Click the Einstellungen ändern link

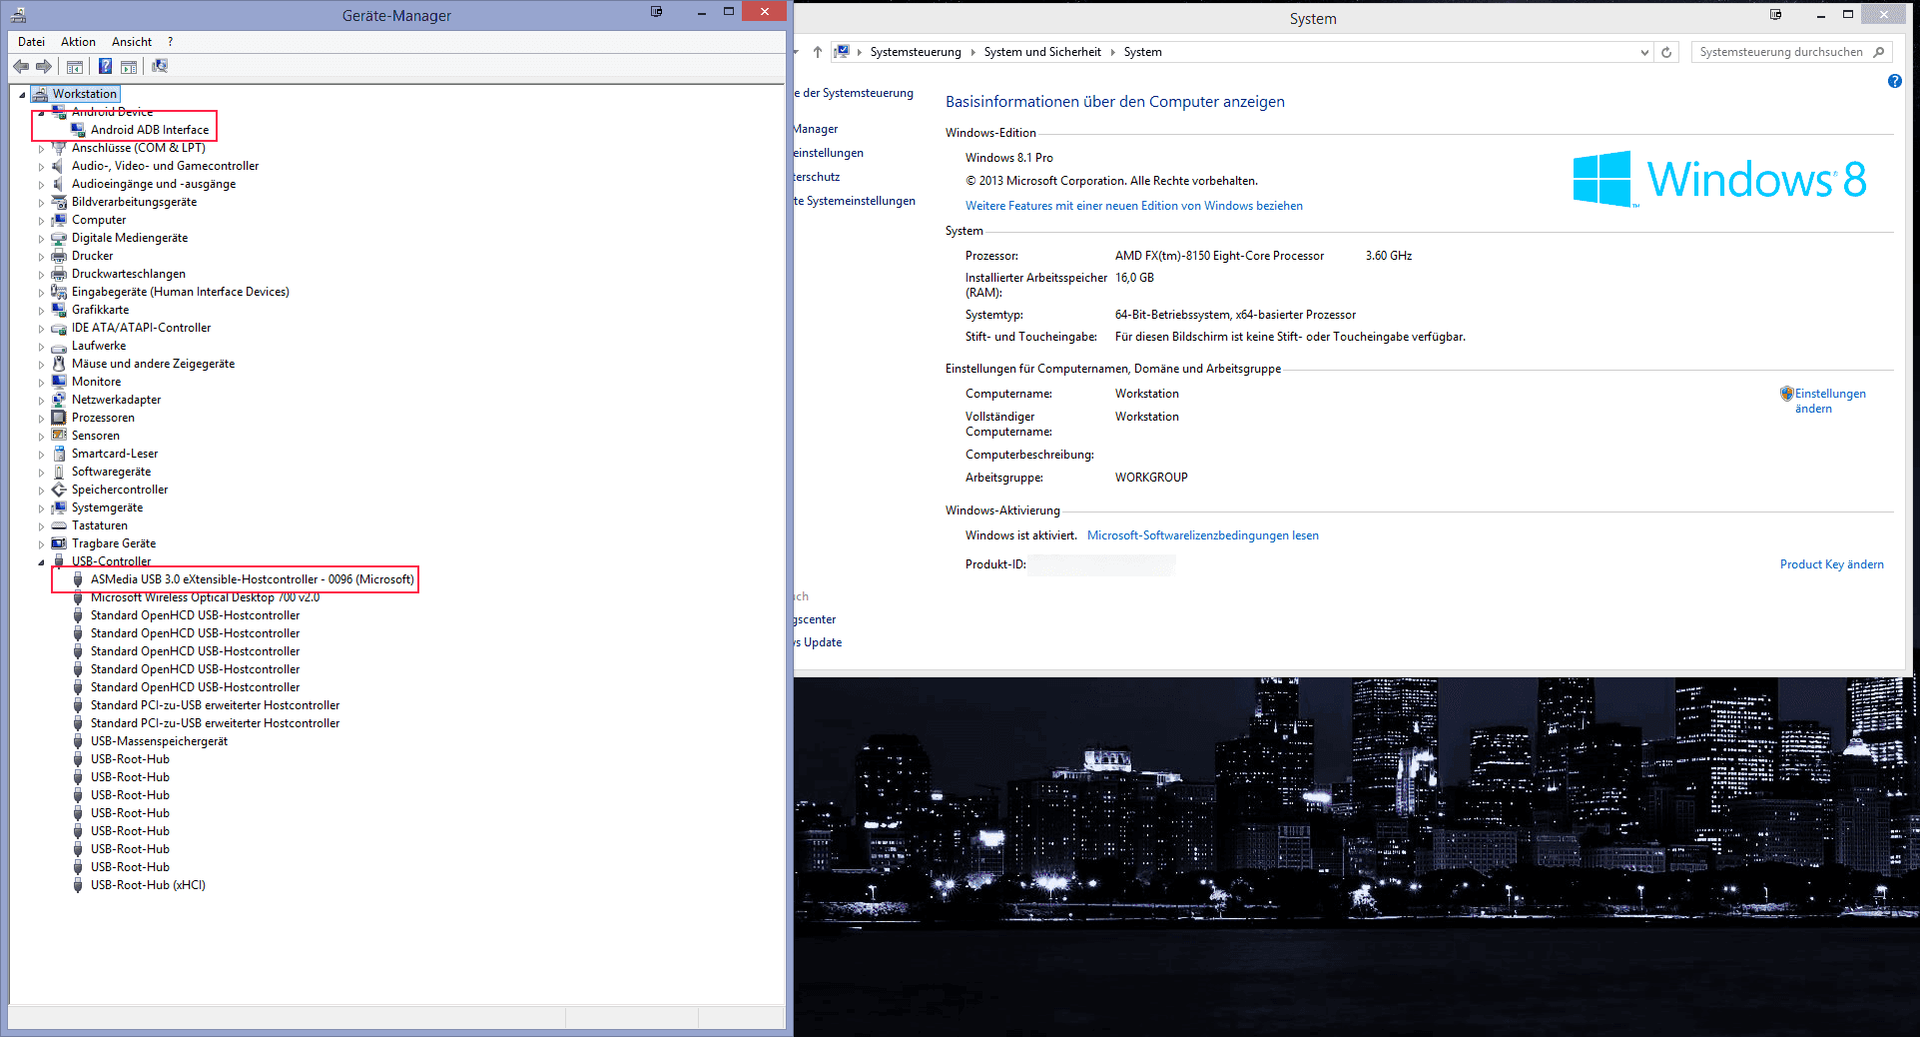(1829, 401)
